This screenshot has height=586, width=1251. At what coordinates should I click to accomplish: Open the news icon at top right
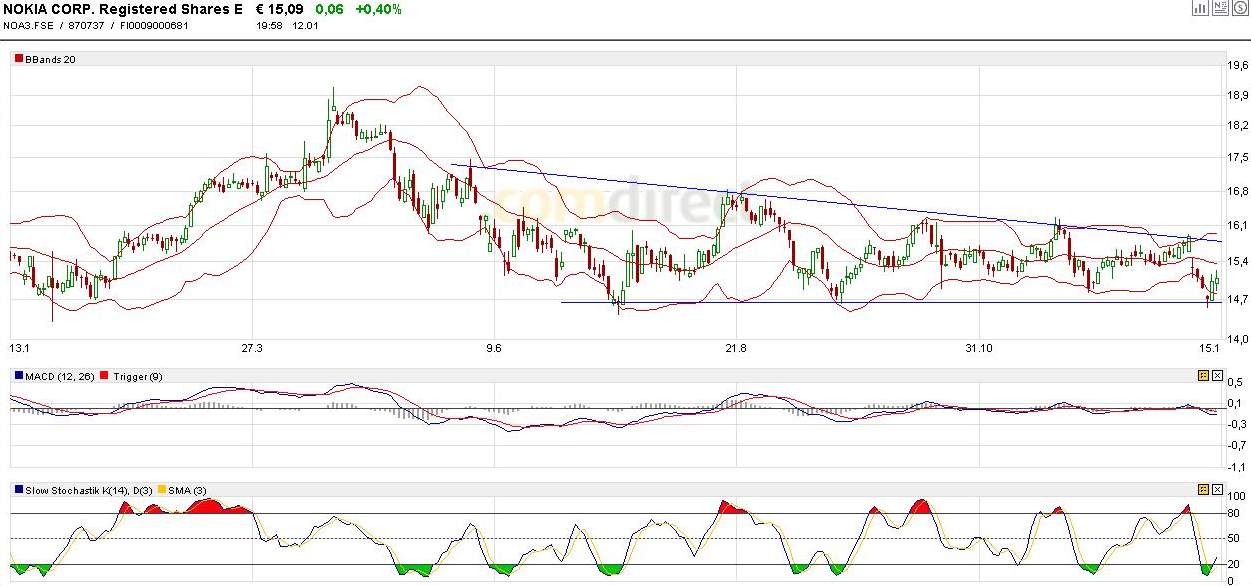pyautogui.click(x=1220, y=8)
